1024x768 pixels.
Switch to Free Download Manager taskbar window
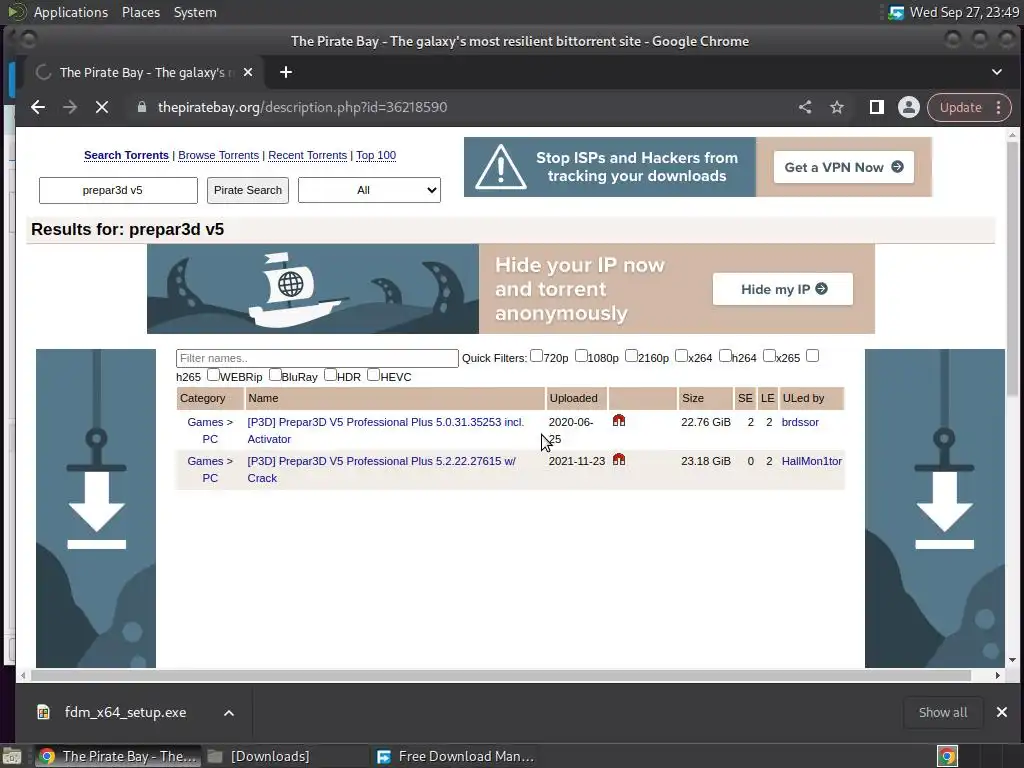coord(457,756)
